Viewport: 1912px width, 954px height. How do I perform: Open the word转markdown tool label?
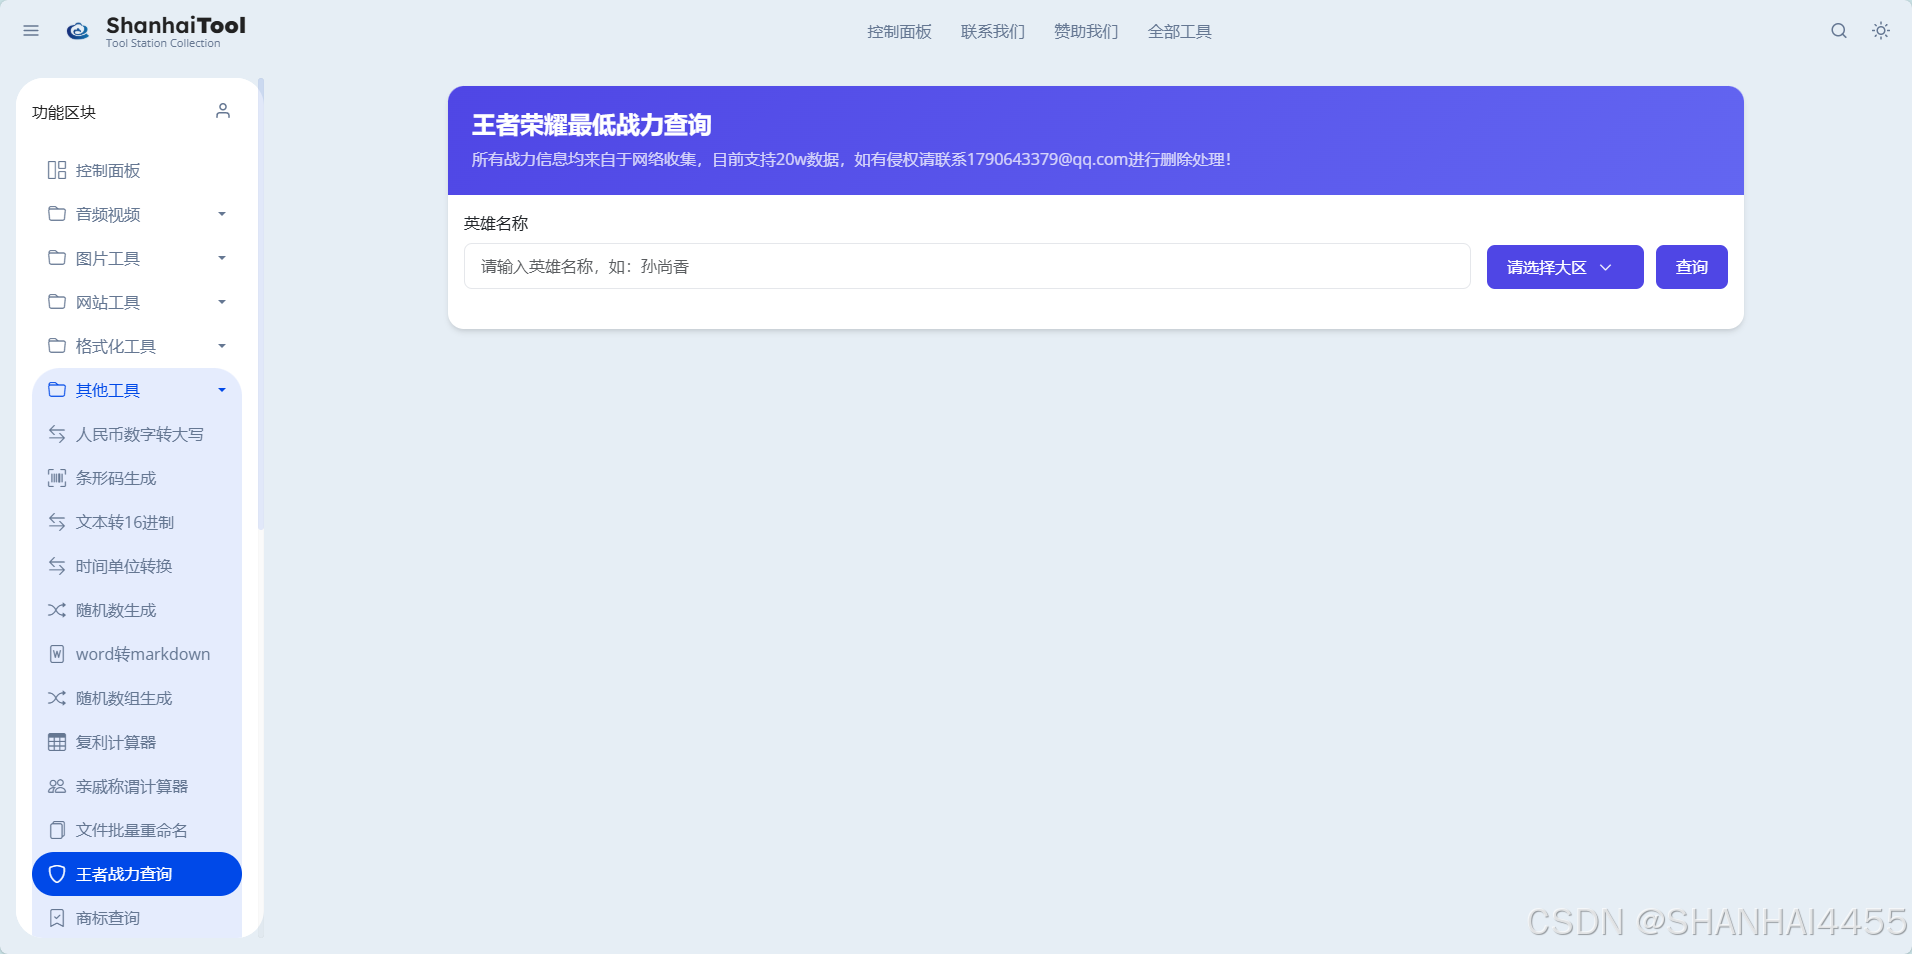coord(143,654)
